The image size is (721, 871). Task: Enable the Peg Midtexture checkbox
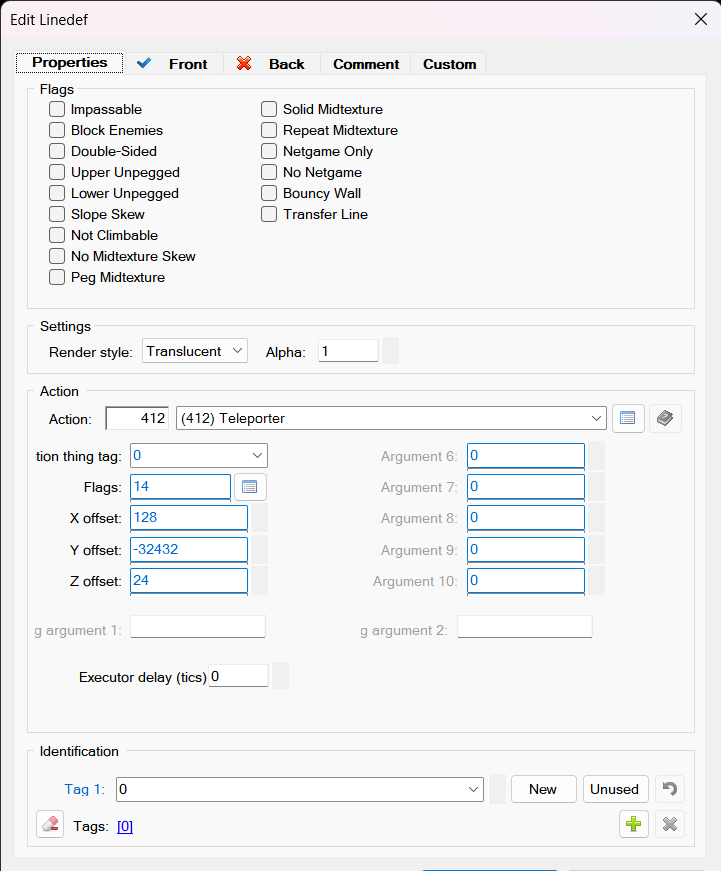point(57,277)
